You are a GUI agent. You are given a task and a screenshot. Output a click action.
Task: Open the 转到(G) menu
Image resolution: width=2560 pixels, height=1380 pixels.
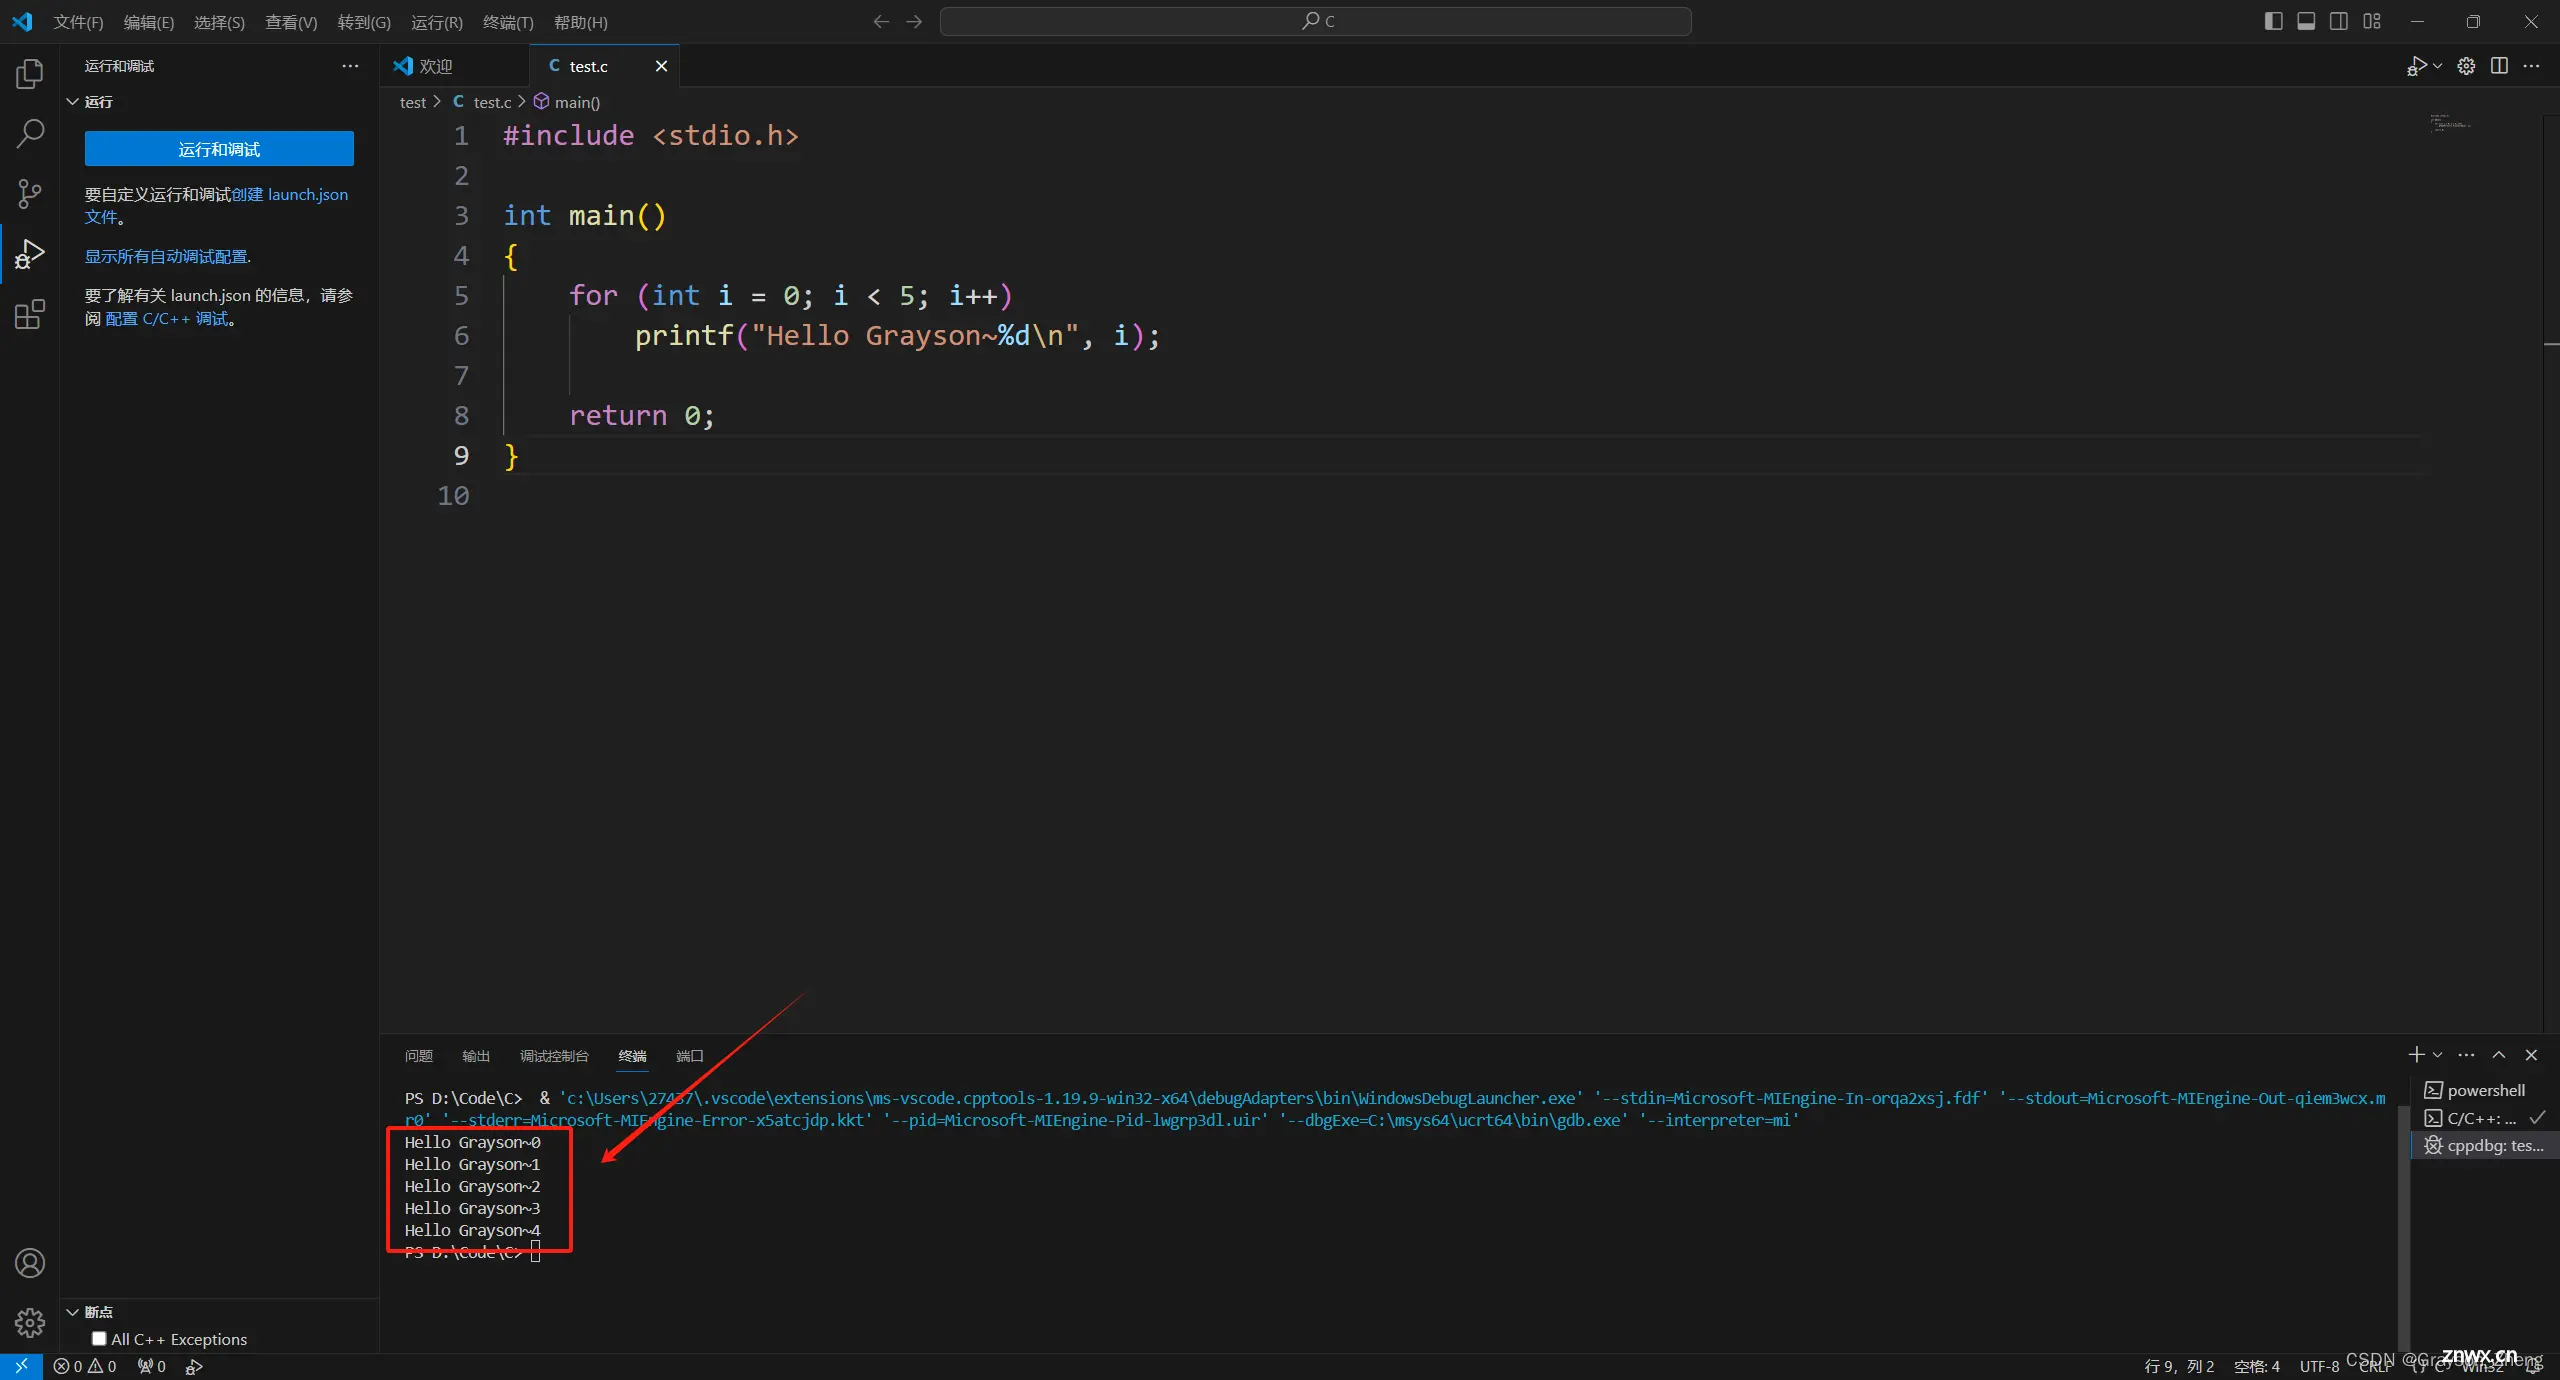point(364,22)
